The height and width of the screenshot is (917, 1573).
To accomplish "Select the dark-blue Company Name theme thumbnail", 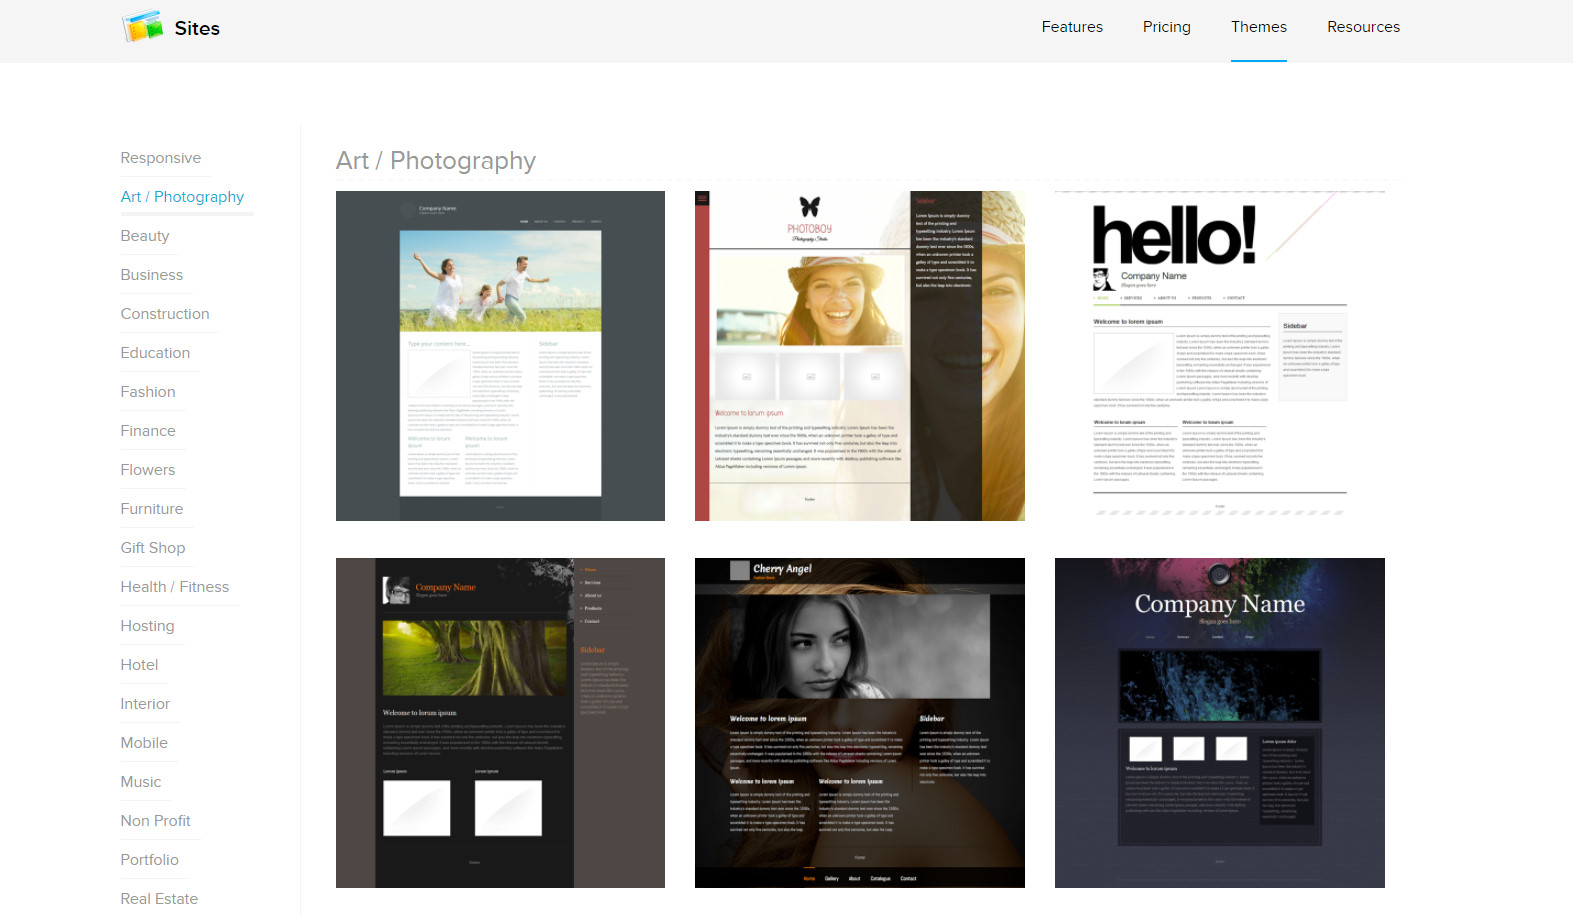I will 1219,723.
